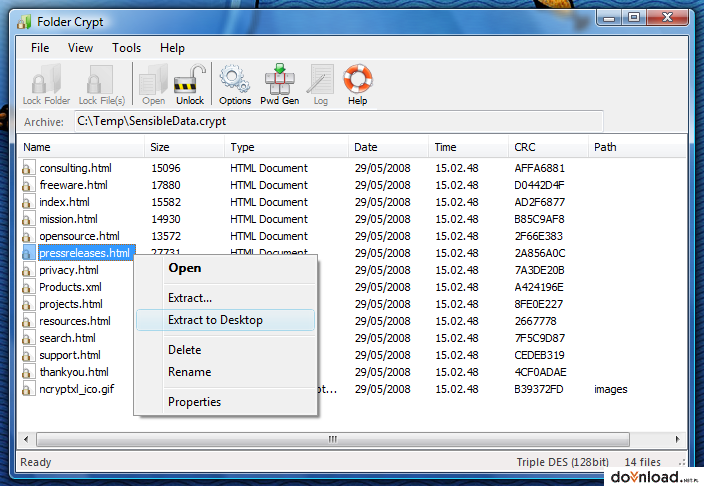704x486 pixels.
Task: Click the lifebuoy Help icon
Action: [357, 84]
